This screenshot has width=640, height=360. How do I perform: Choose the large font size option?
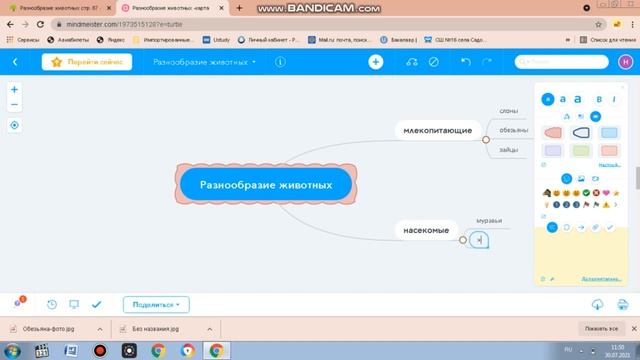pos(578,99)
